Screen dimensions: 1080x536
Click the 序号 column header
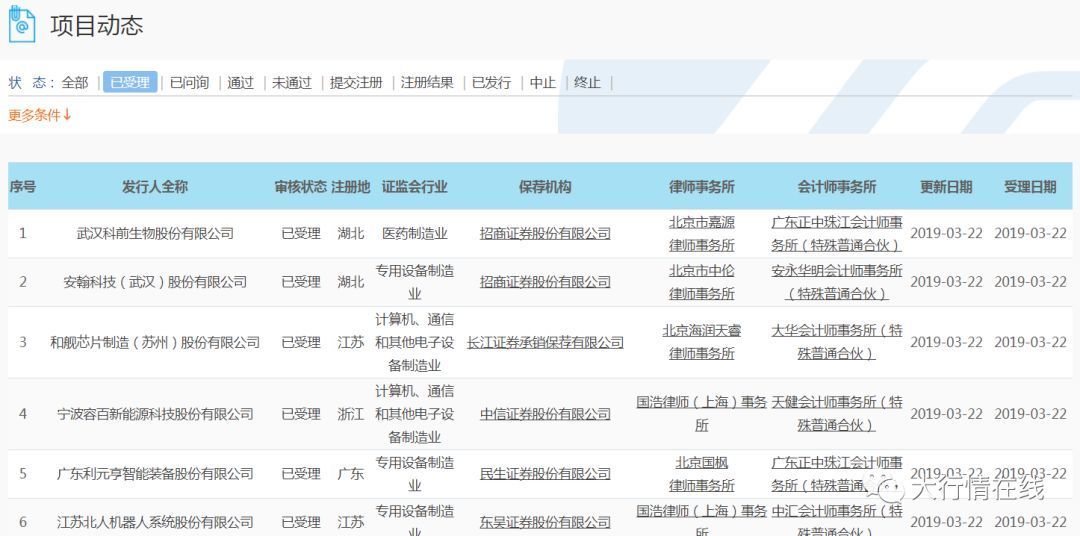tap(23, 187)
